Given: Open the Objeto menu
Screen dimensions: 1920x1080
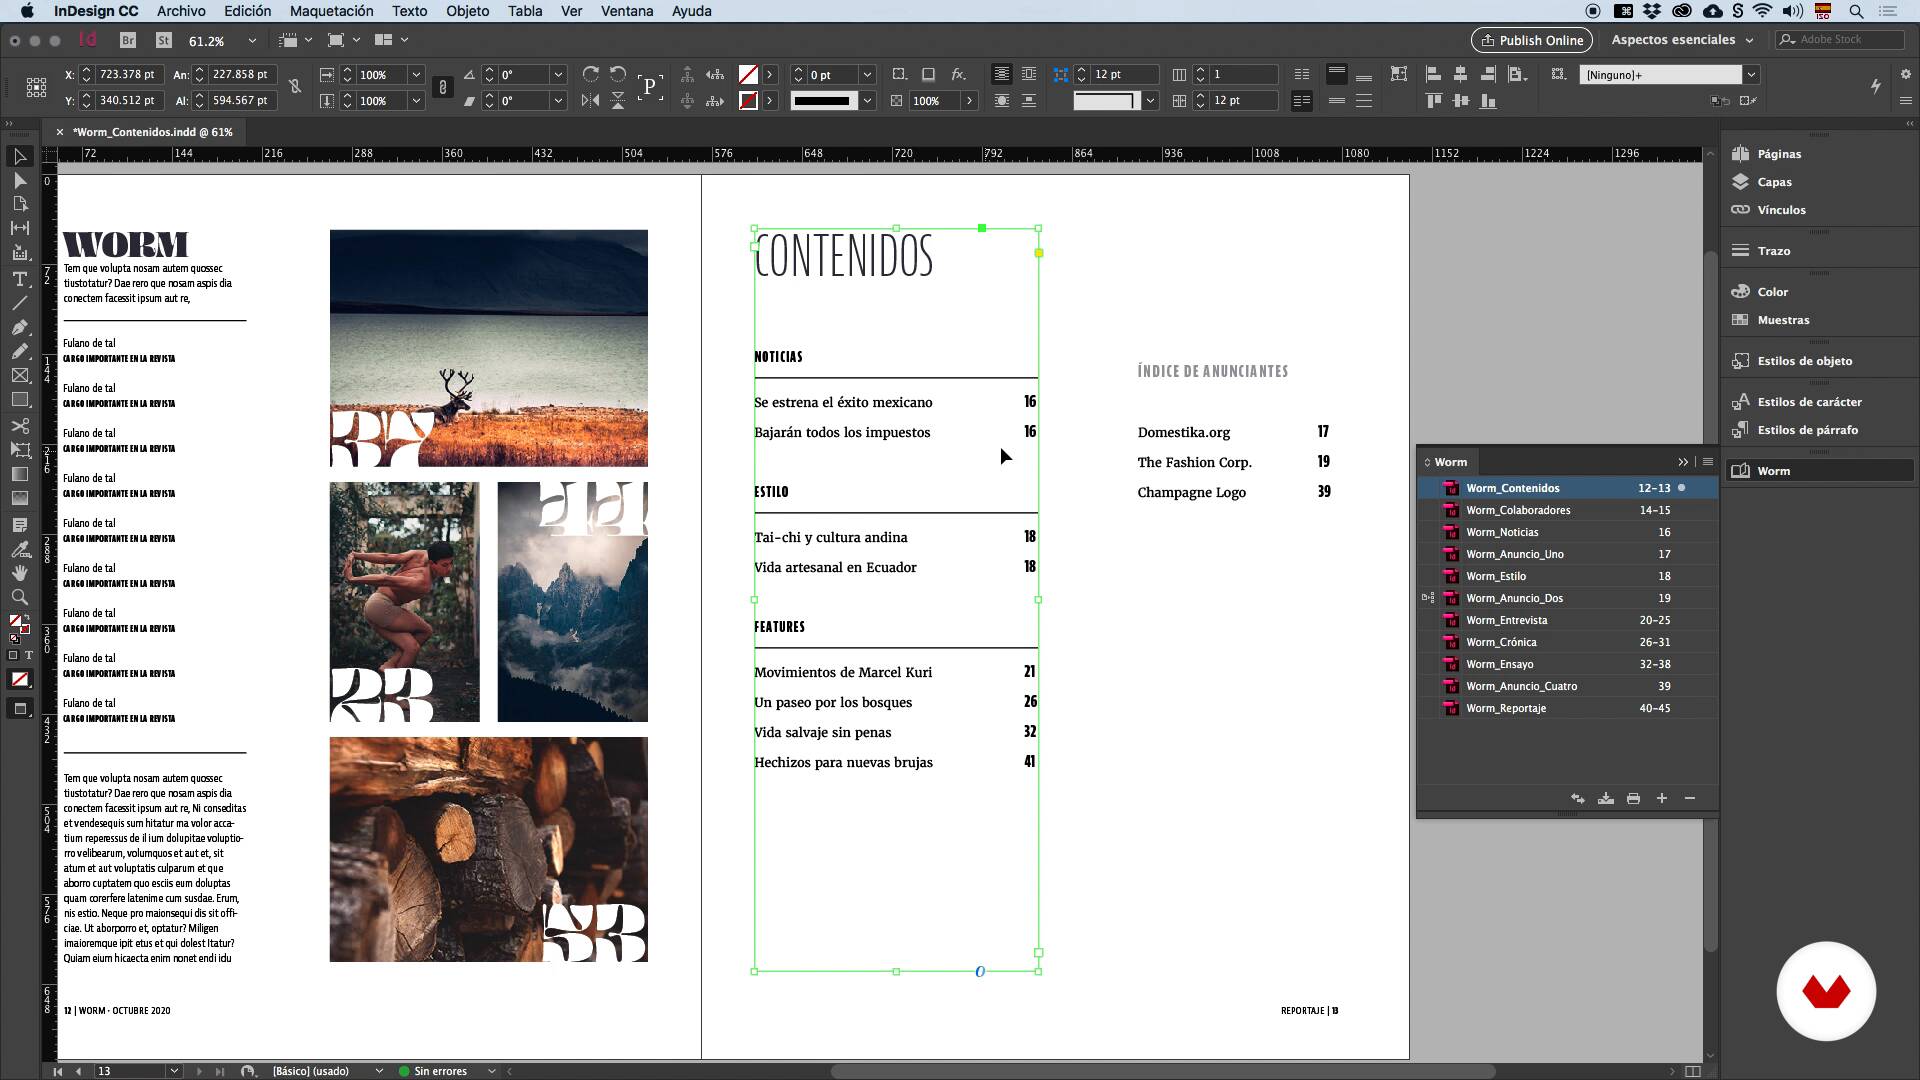Looking at the screenshot, I should tap(467, 11).
